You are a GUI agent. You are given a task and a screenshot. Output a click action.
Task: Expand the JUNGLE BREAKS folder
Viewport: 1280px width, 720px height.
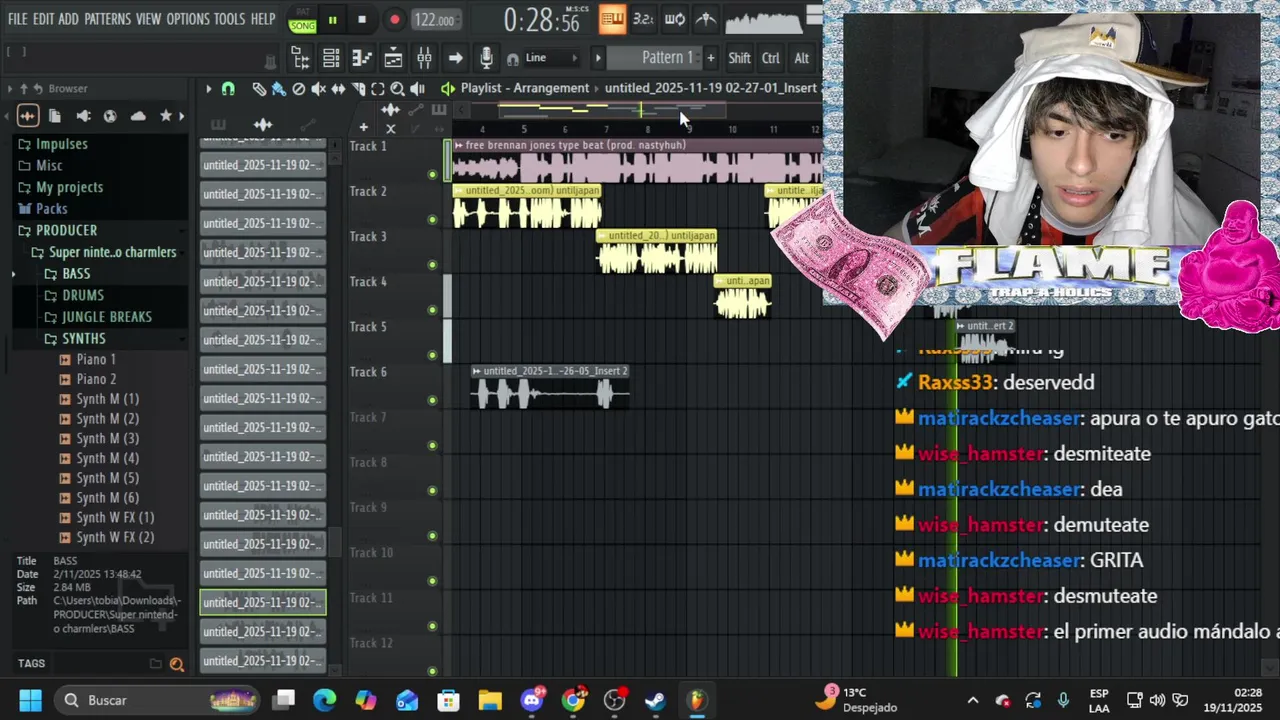click(106, 317)
